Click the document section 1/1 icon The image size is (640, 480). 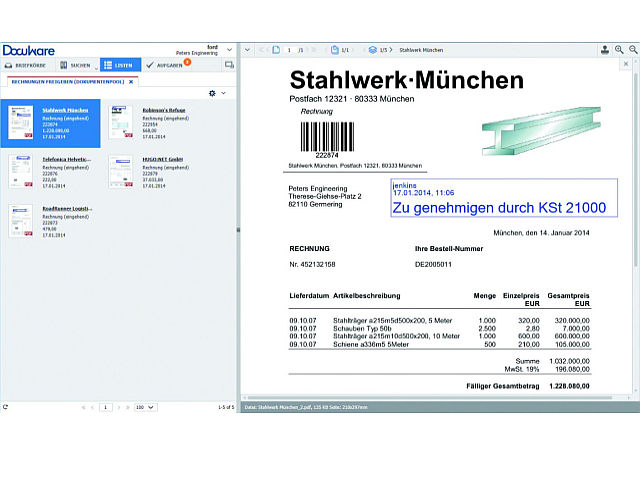(335, 50)
